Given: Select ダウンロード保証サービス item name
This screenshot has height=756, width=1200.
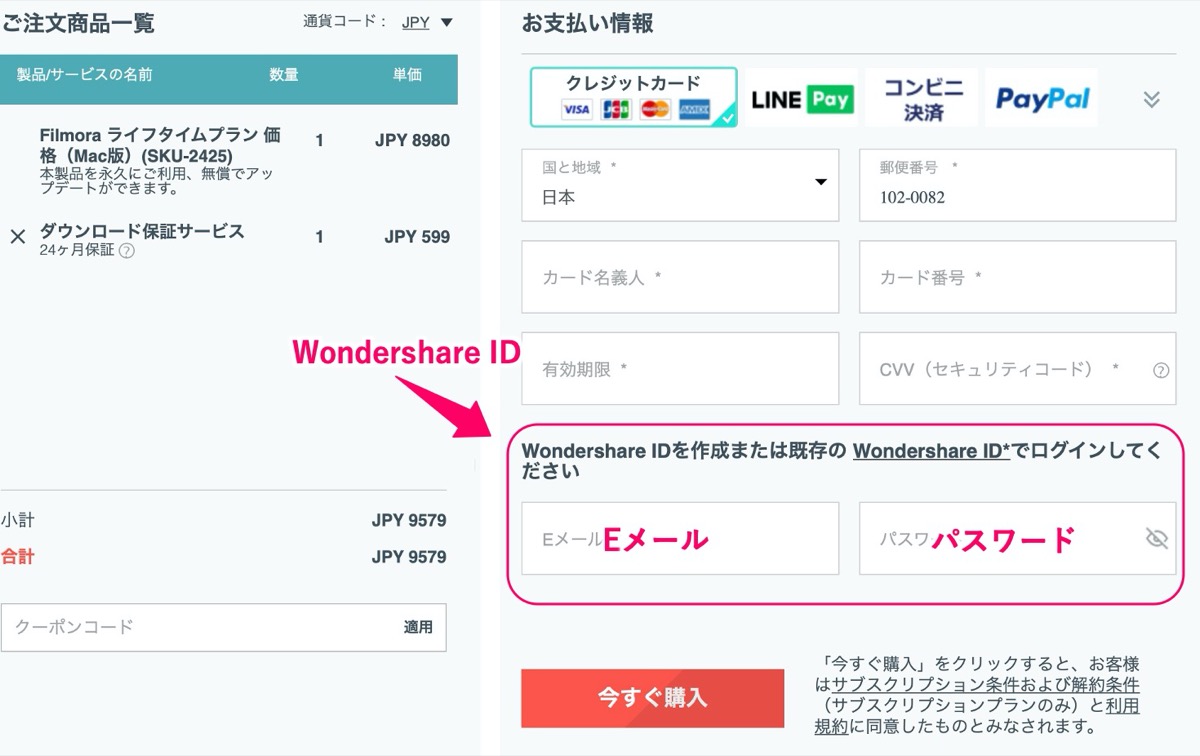Looking at the screenshot, I should (x=142, y=231).
